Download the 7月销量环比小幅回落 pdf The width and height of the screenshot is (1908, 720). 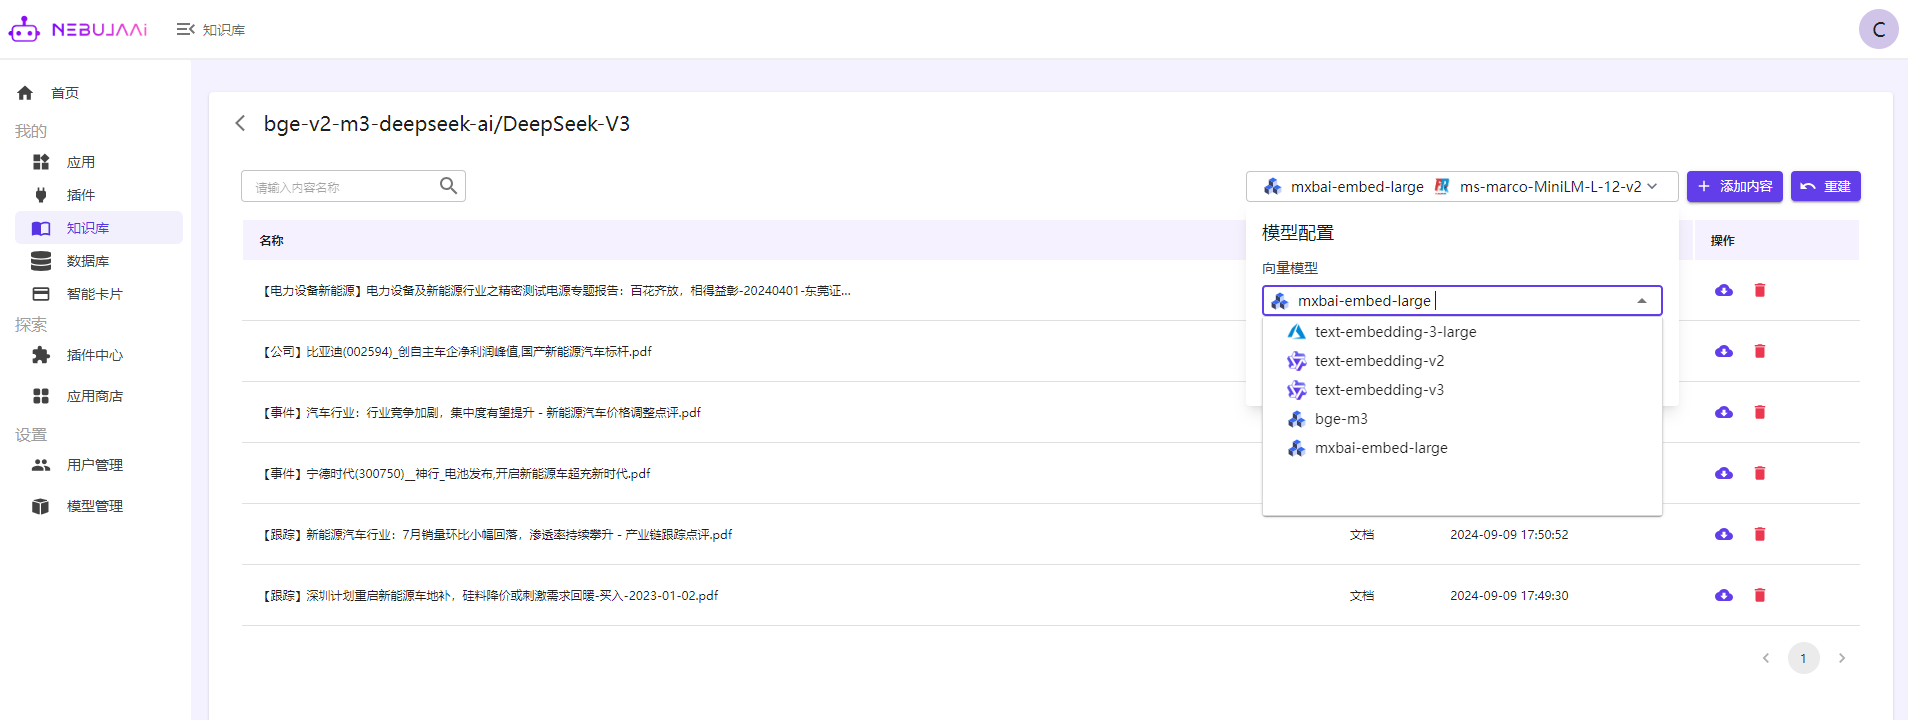(1724, 534)
